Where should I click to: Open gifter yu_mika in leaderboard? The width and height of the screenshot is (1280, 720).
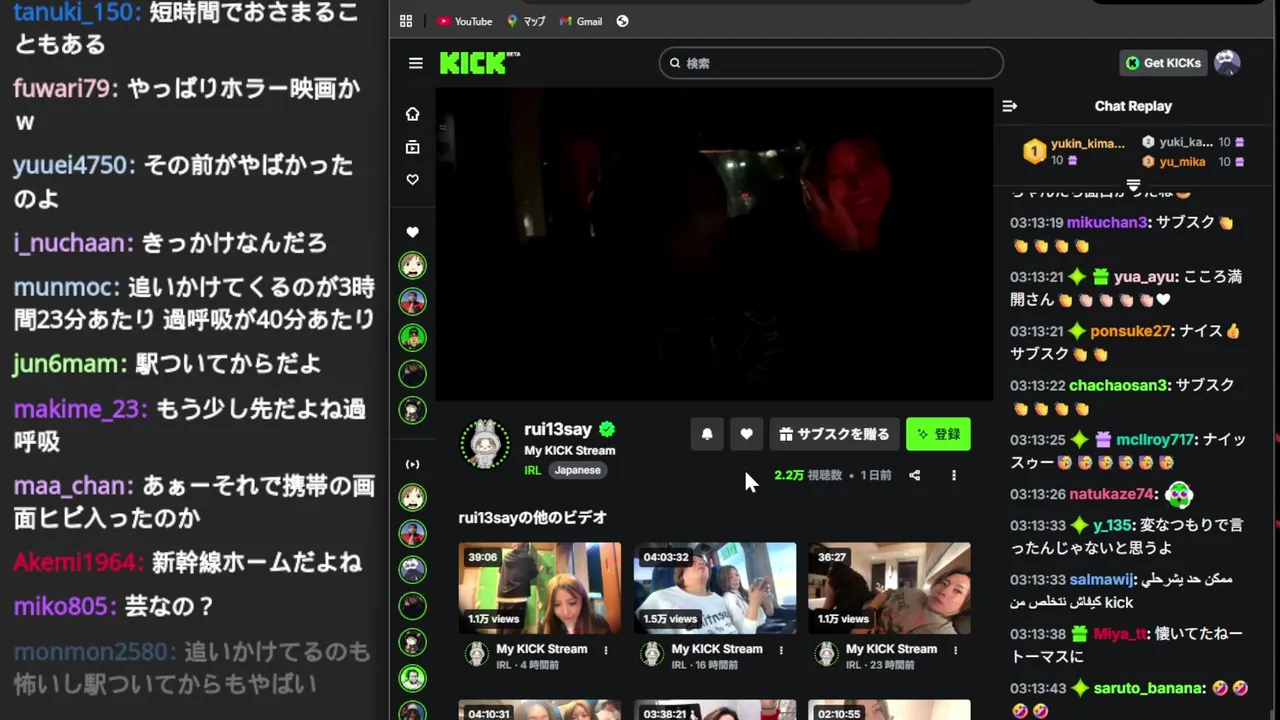point(1182,161)
